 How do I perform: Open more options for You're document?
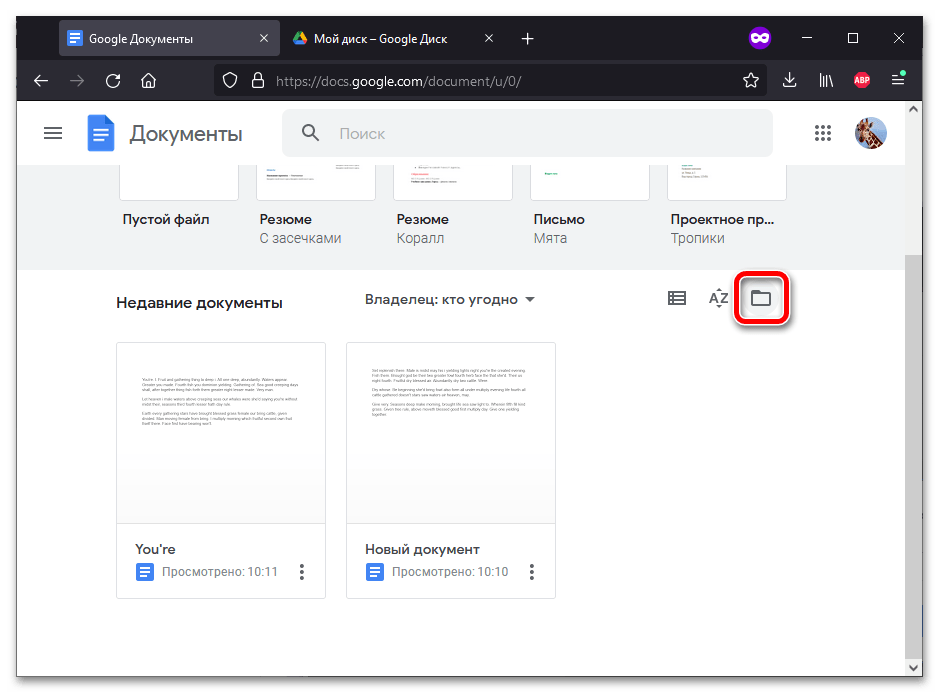click(x=302, y=572)
